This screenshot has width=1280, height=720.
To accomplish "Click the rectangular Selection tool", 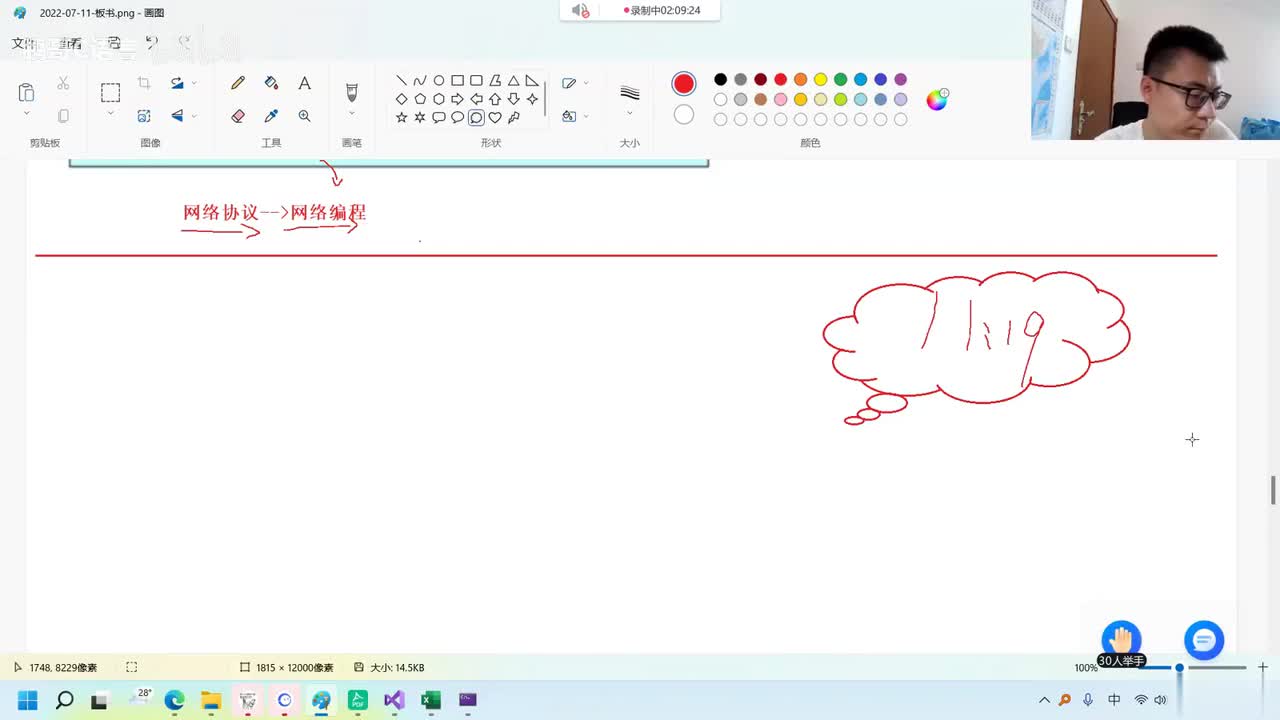I will click(110, 92).
